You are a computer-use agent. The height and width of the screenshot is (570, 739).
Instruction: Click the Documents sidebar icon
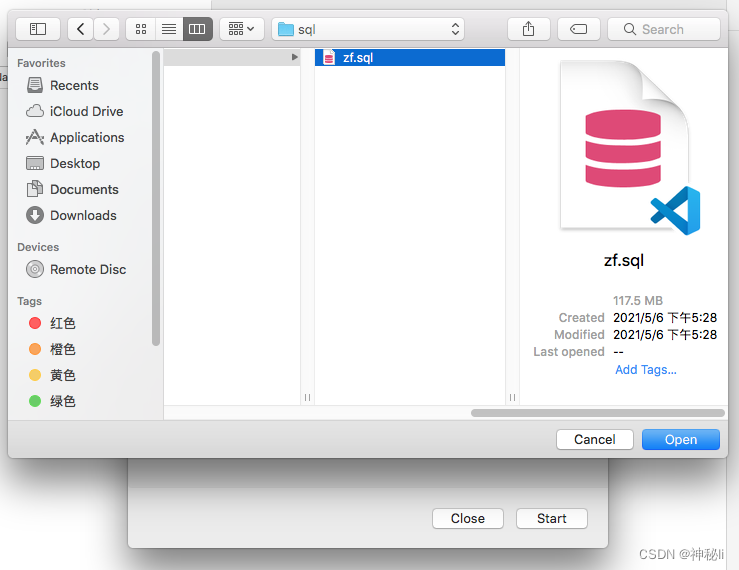(35, 189)
